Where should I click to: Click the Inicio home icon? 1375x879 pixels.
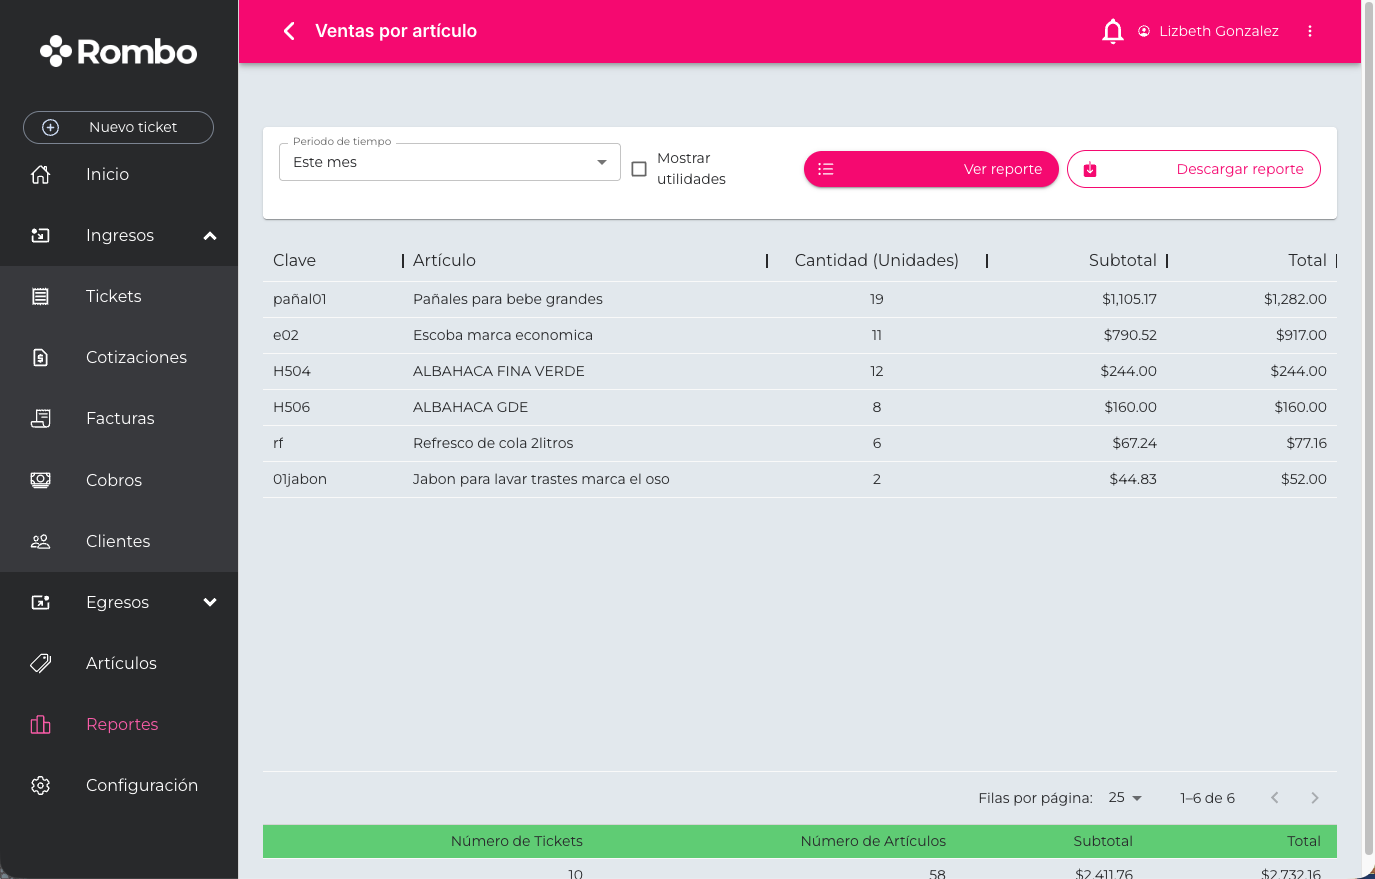(x=41, y=174)
